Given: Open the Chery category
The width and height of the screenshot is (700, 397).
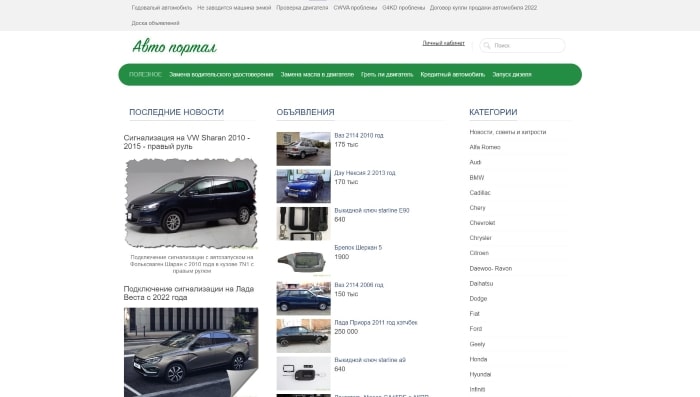Looking at the screenshot, I should [477, 208].
